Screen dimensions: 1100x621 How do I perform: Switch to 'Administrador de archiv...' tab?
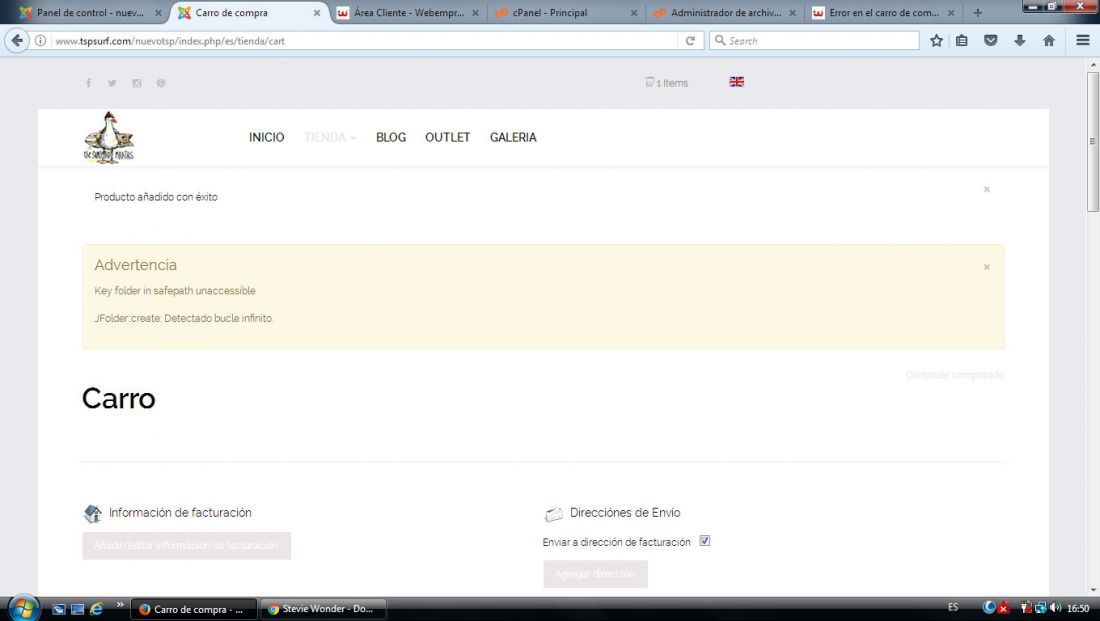click(x=725, y=13)
